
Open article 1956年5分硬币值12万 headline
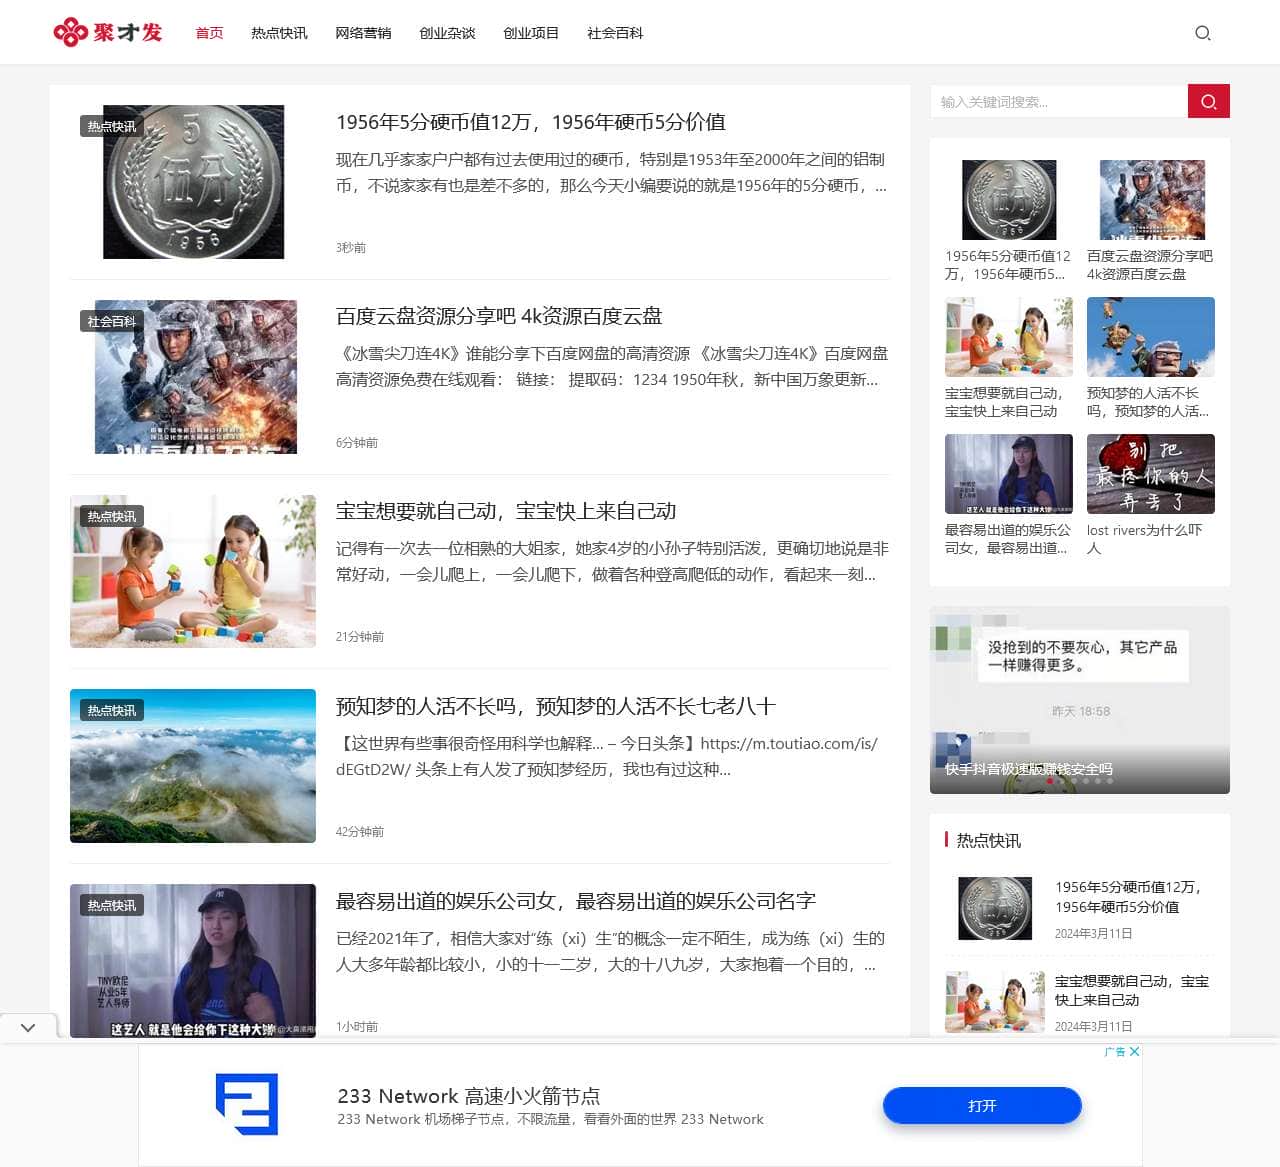point(530,122)
